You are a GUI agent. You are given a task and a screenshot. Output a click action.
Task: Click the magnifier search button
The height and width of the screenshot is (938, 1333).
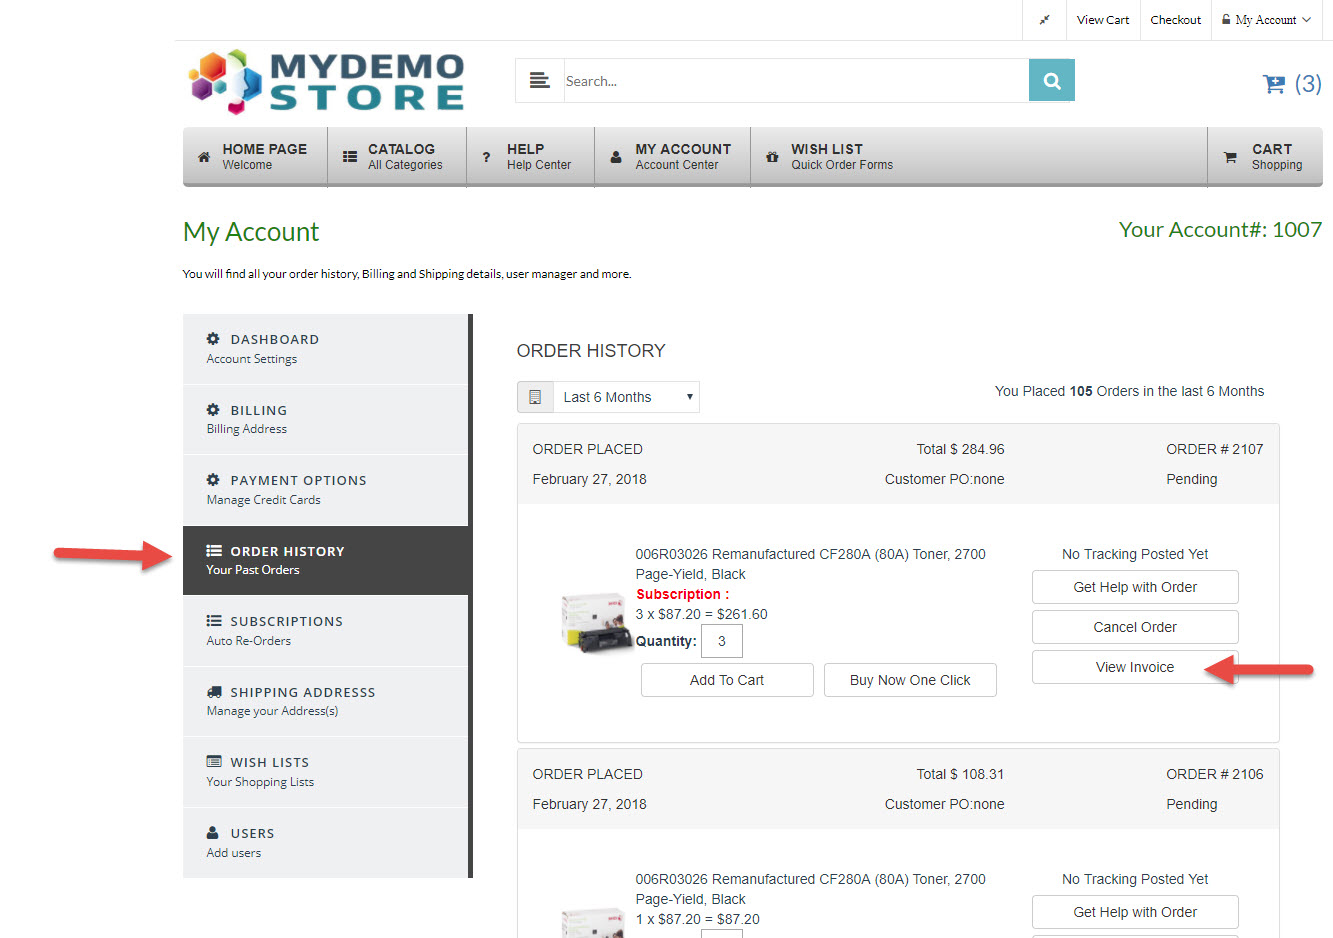[1051, 81]
